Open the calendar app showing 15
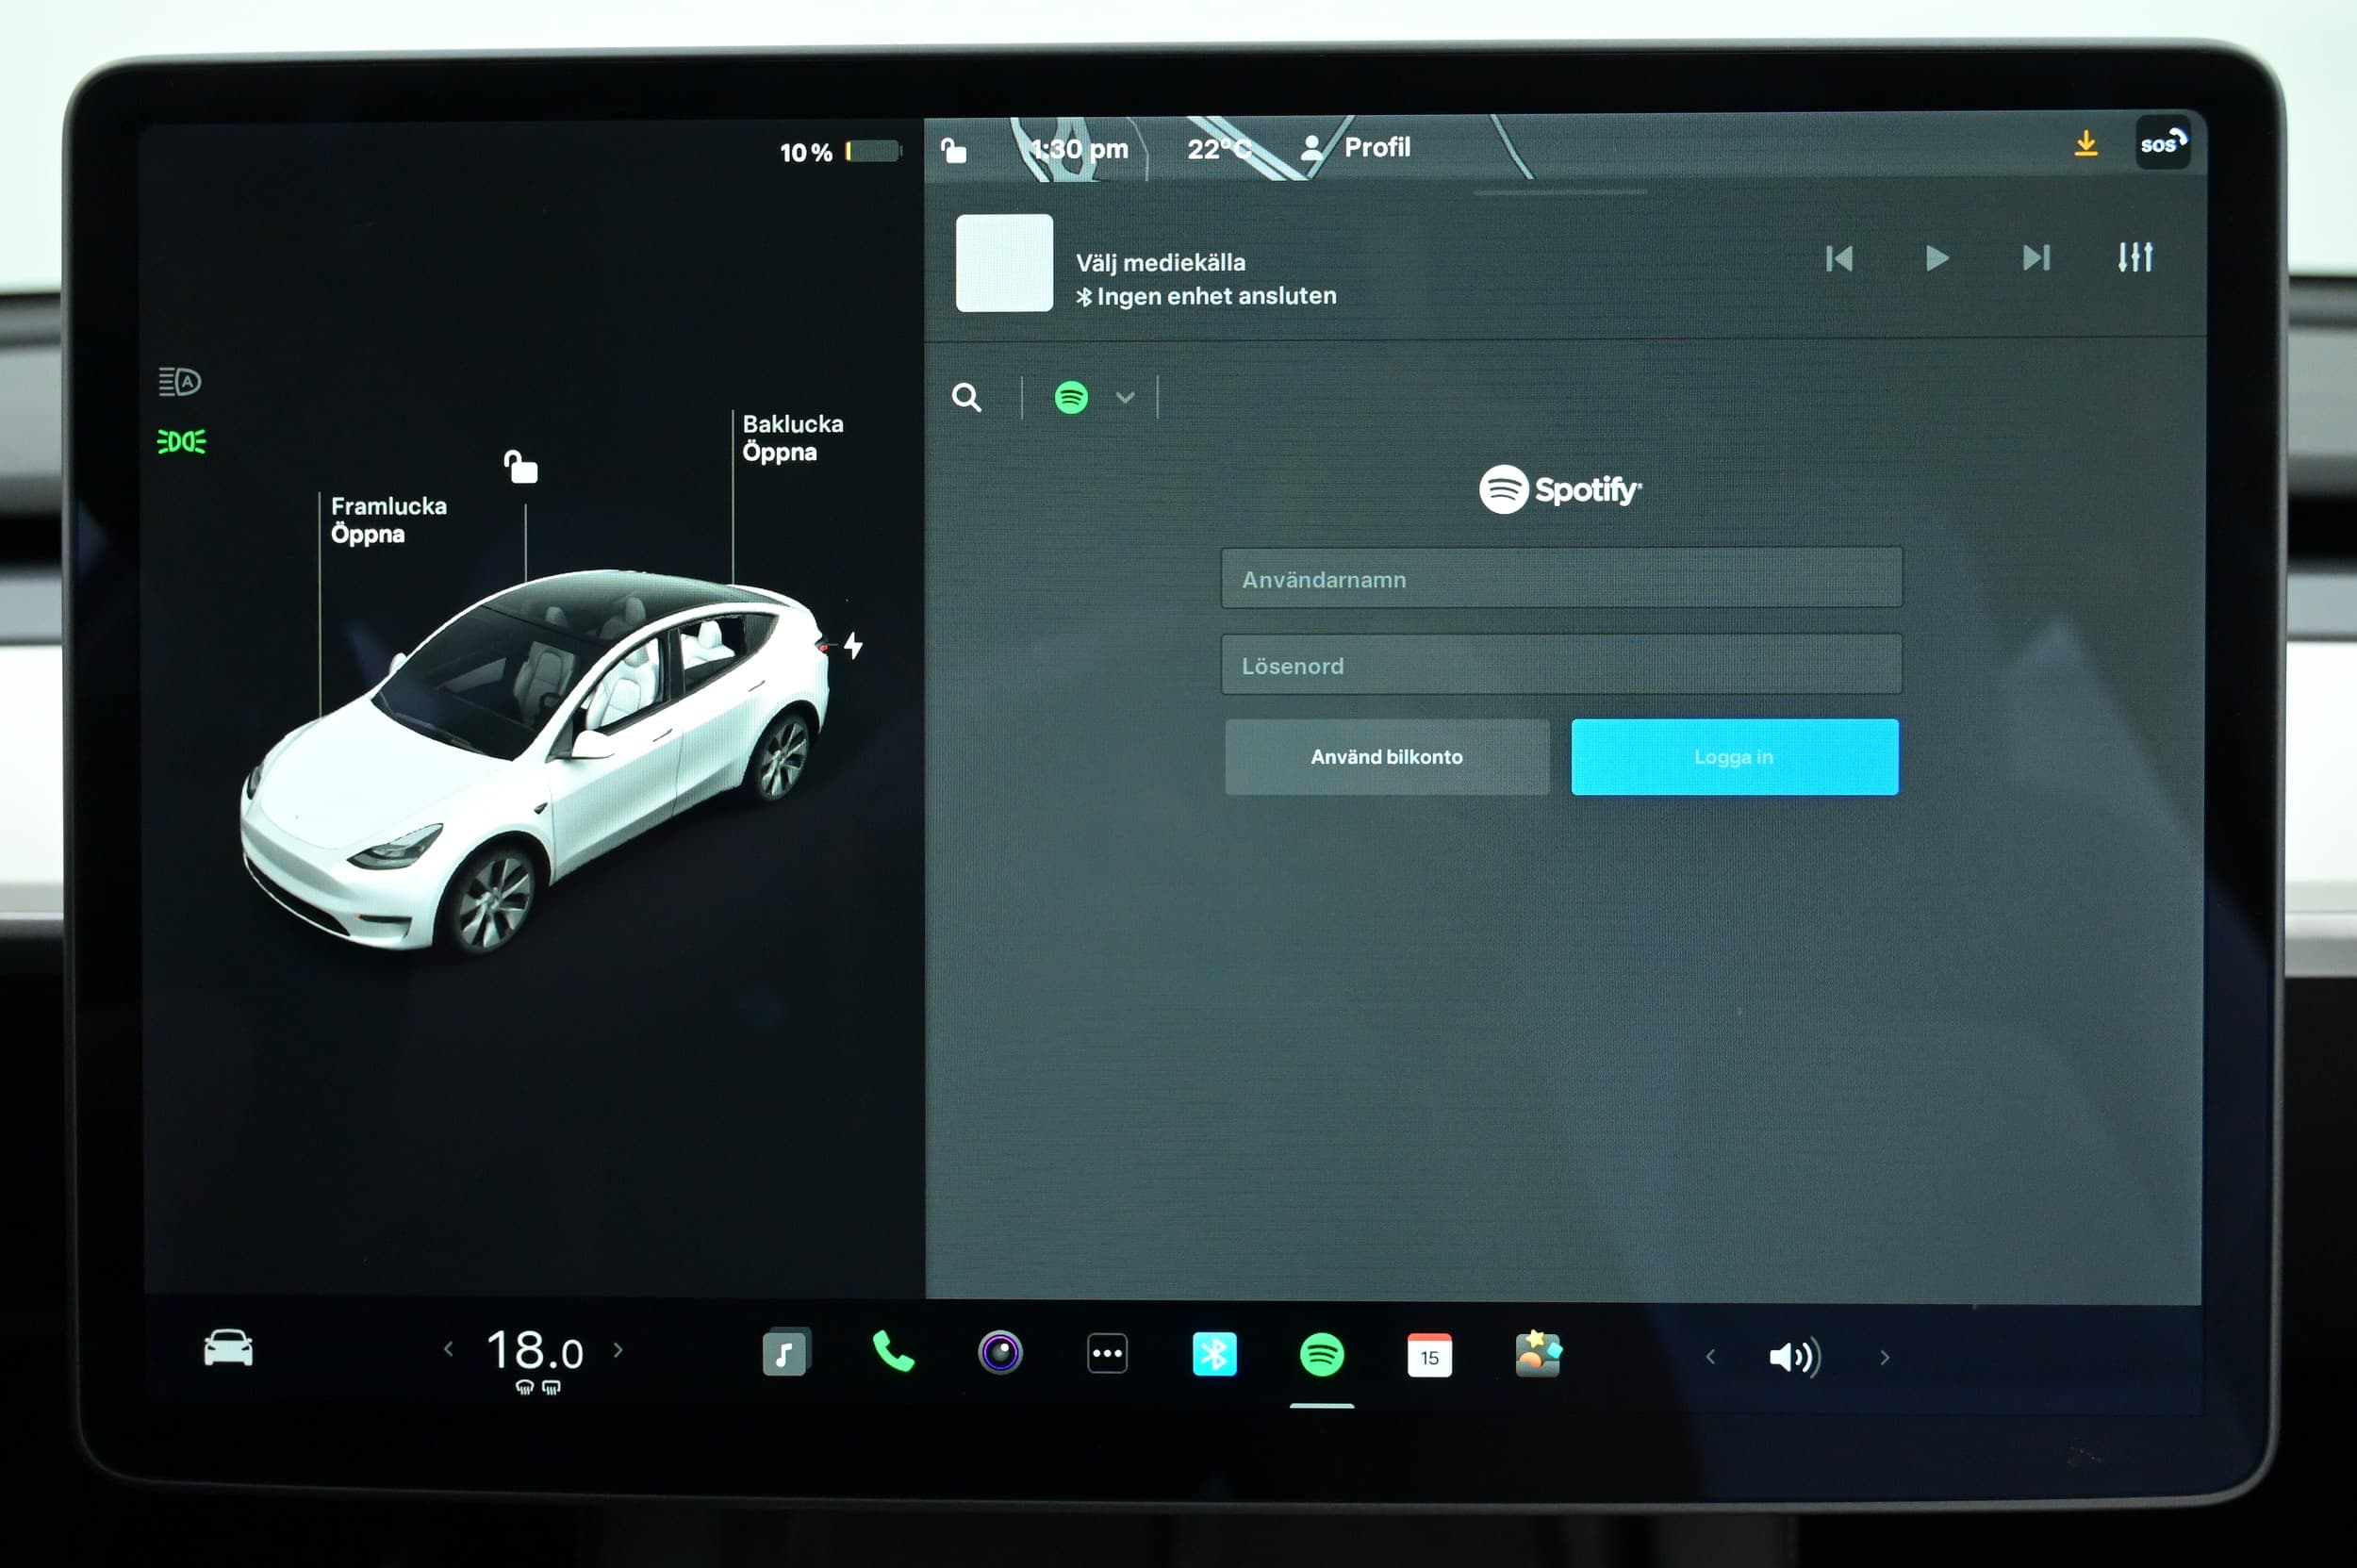Screen dimensions: 2357x1568 [x=1429, y=1355]
